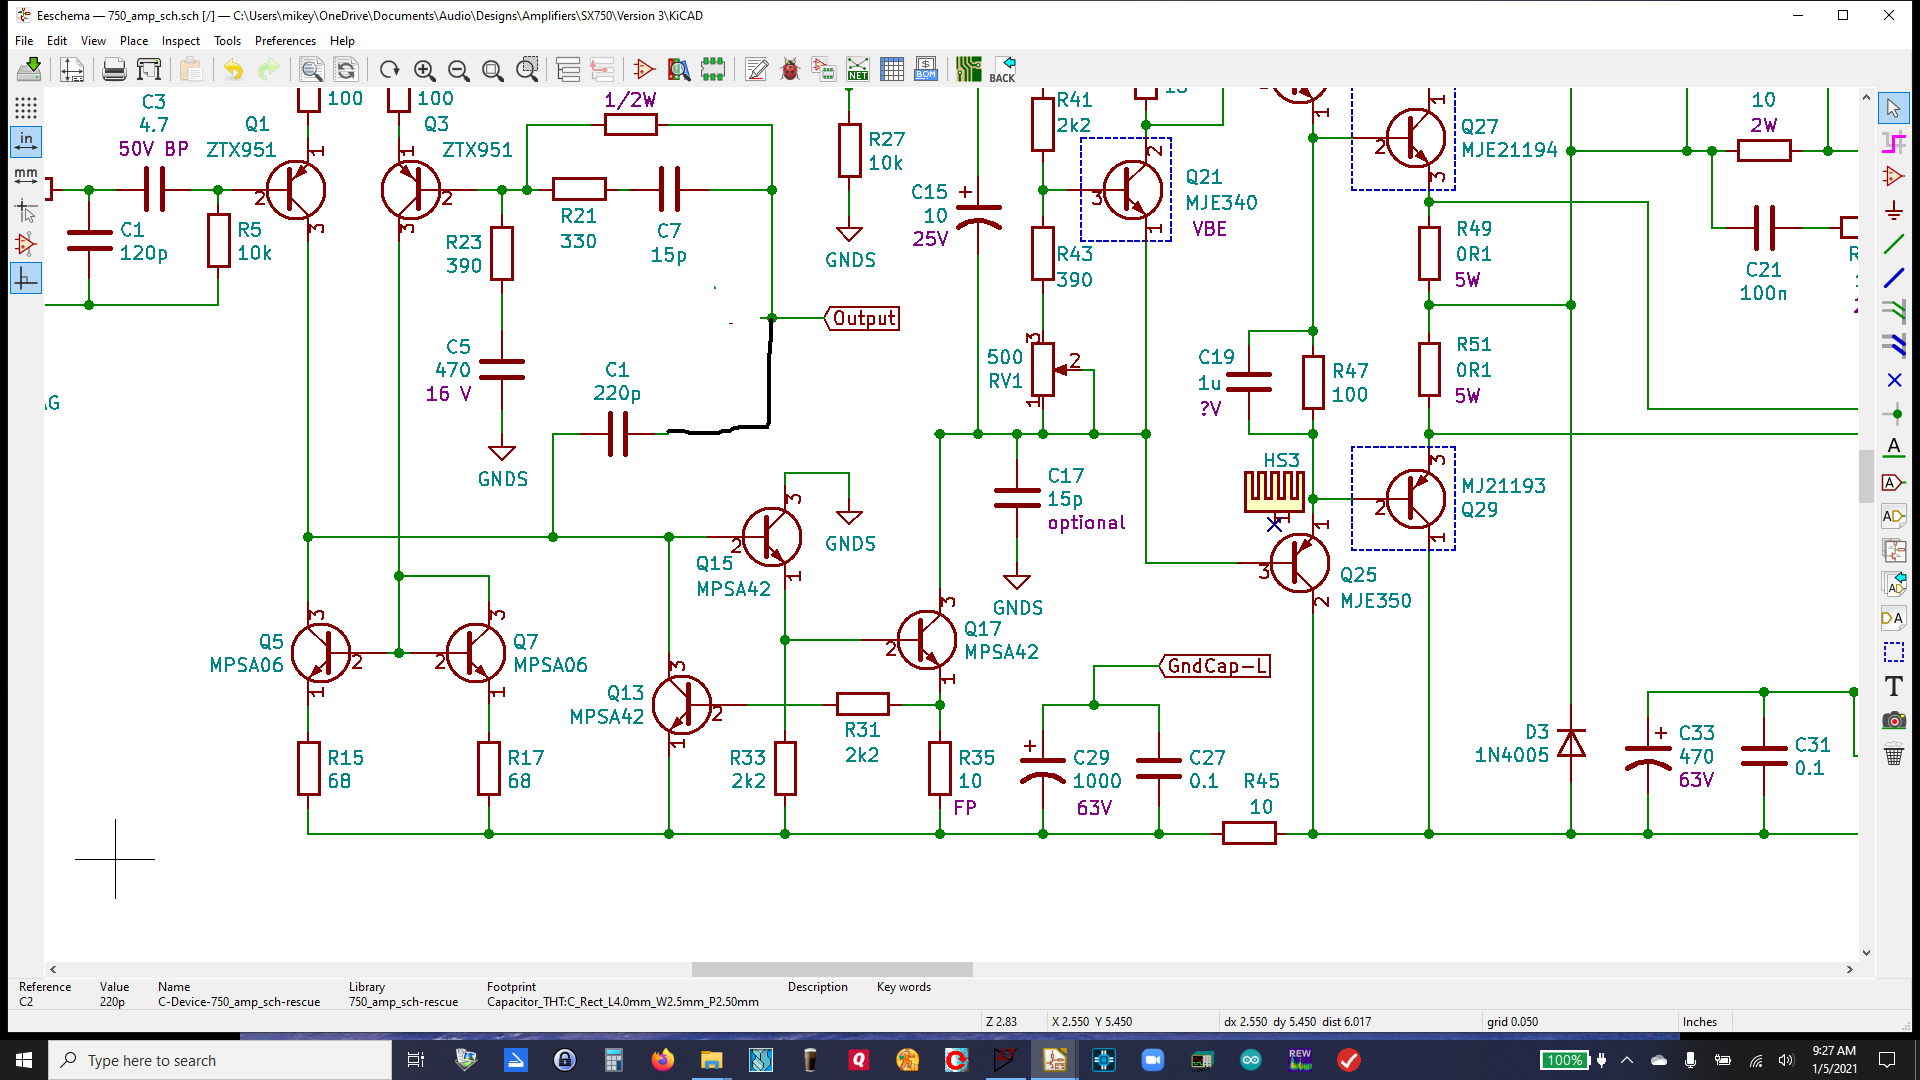Select the place bus tool
The width and height of the screenshot is (1920, 1080).
click(x=1893, y=278)
